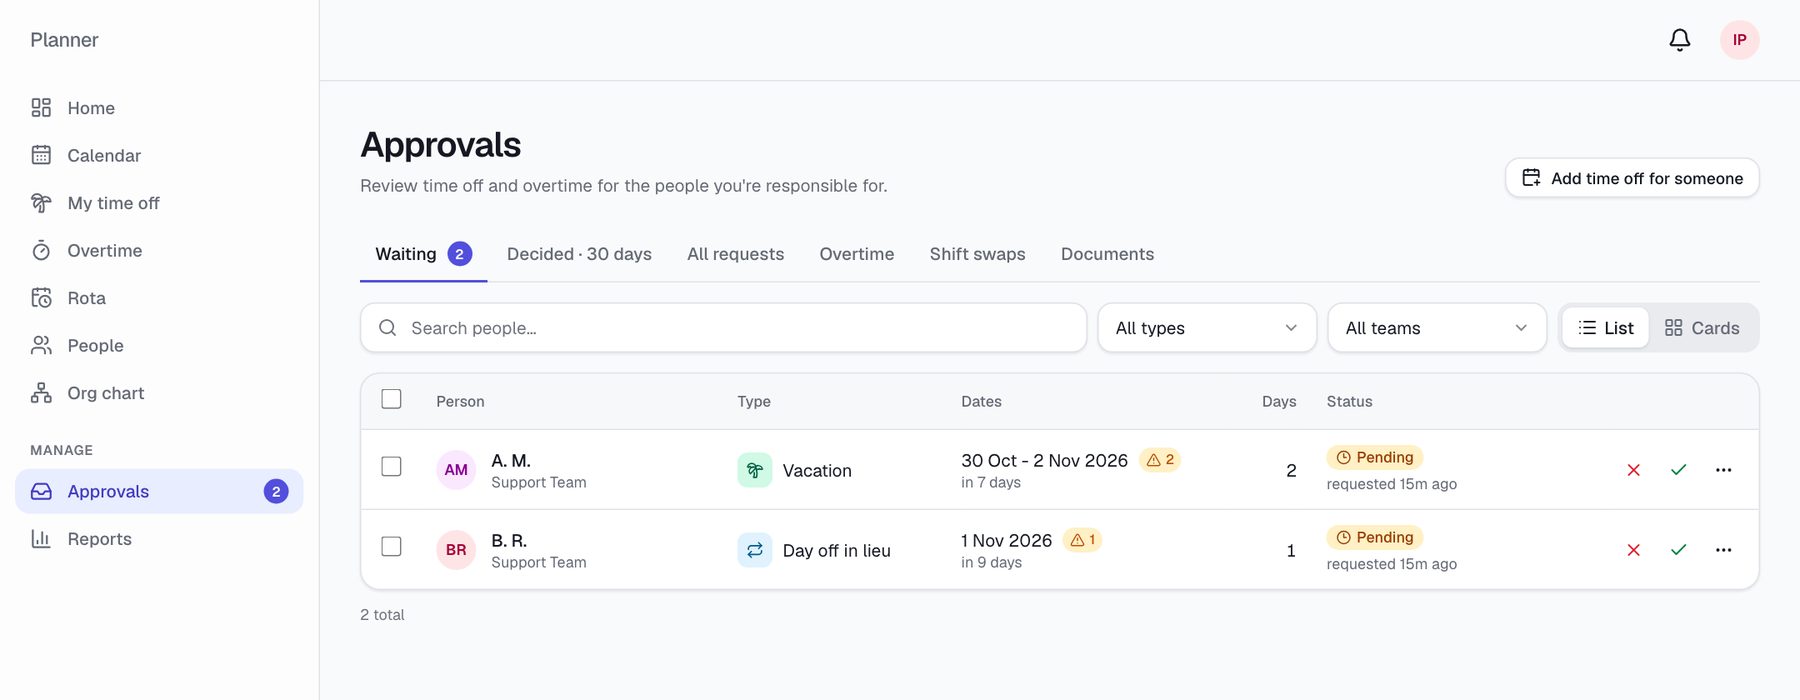The width and height of the screenshot is (1800, 700).
Task: Click the warning badge on A. M.'s dates
Action: pyautogui.click(x=1160, y=460)
